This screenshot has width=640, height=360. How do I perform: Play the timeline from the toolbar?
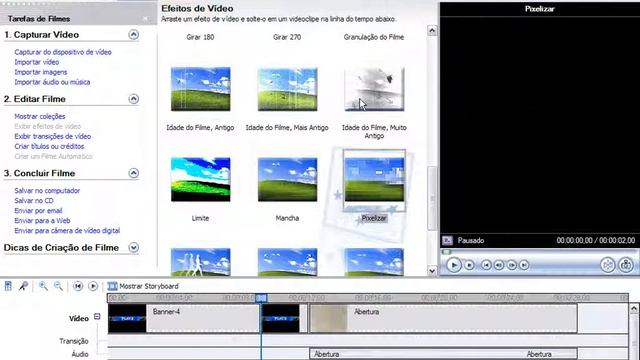click(x=93, y=286)
